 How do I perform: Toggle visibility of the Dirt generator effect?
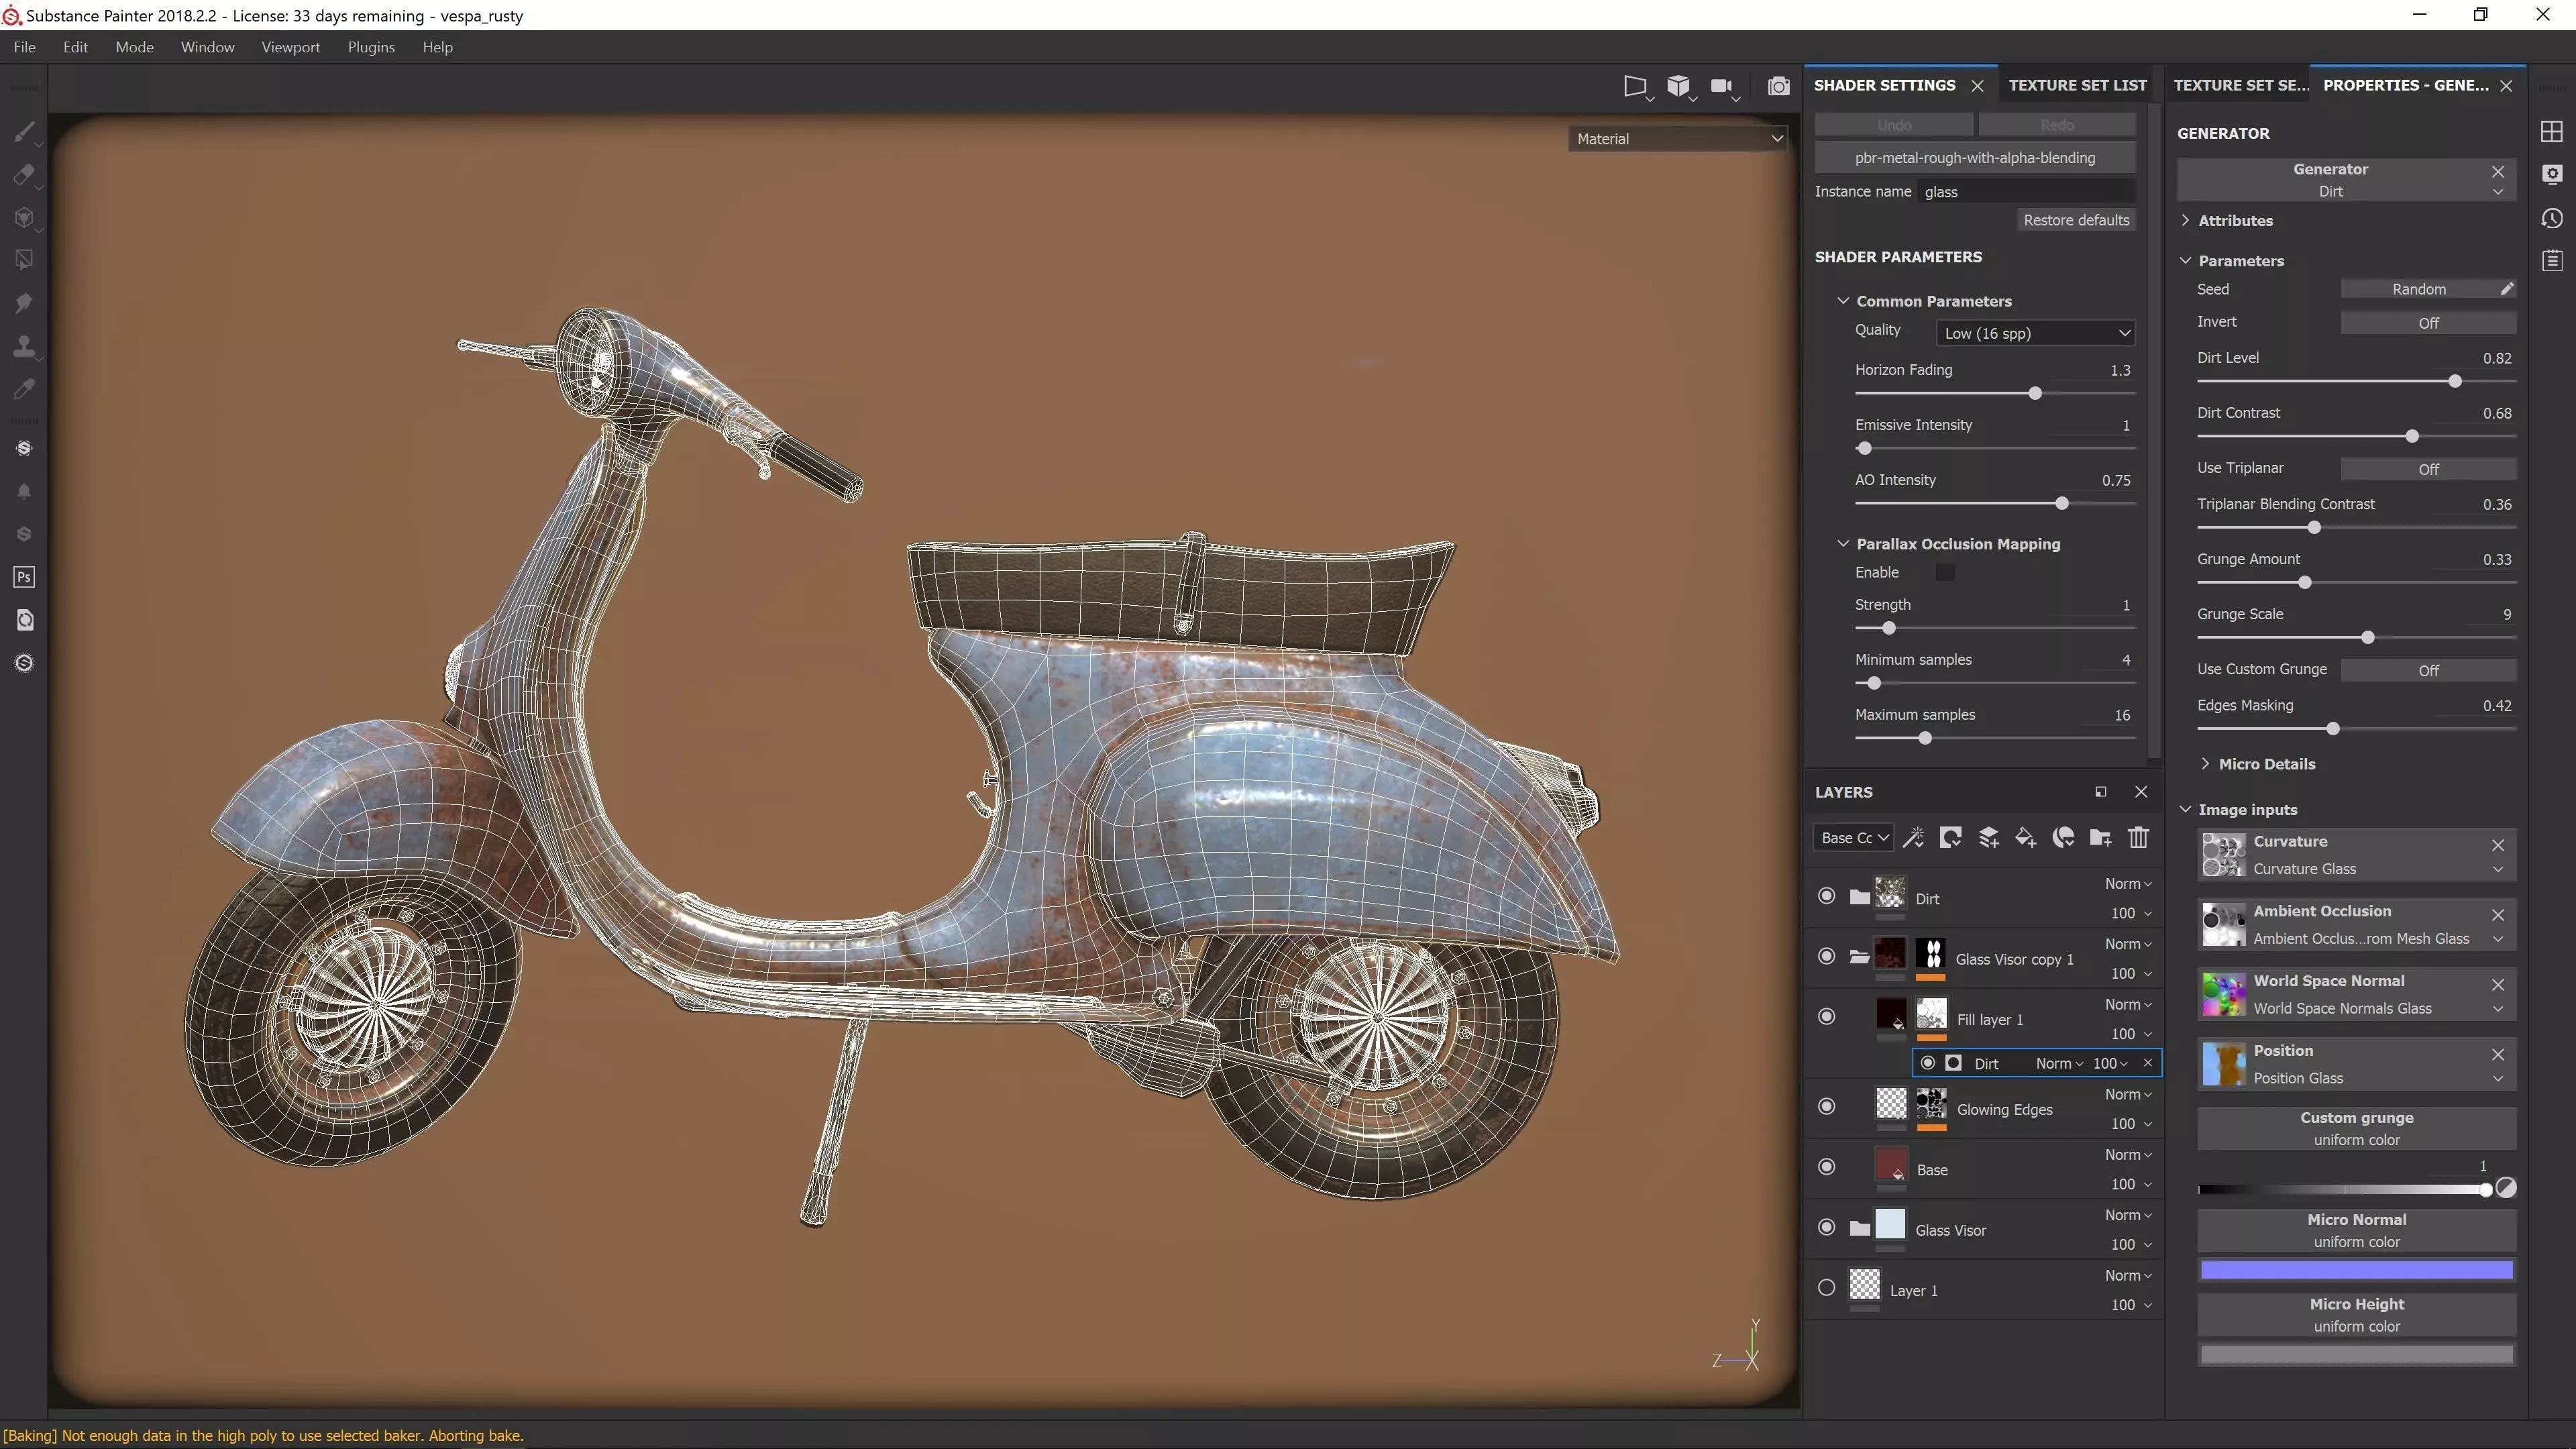[1928, 1063]
